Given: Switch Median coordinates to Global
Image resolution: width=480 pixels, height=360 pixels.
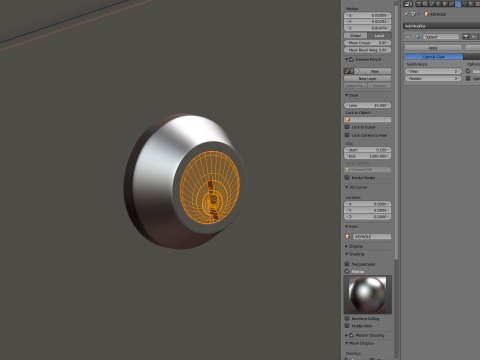Looking at the screenshot, I should click(356, 36).
